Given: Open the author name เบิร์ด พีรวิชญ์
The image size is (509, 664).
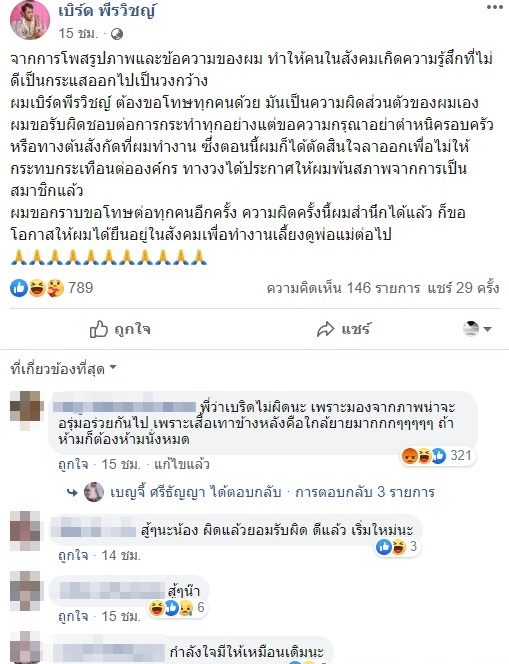Looking at the screenshot, I should [107, 12].
